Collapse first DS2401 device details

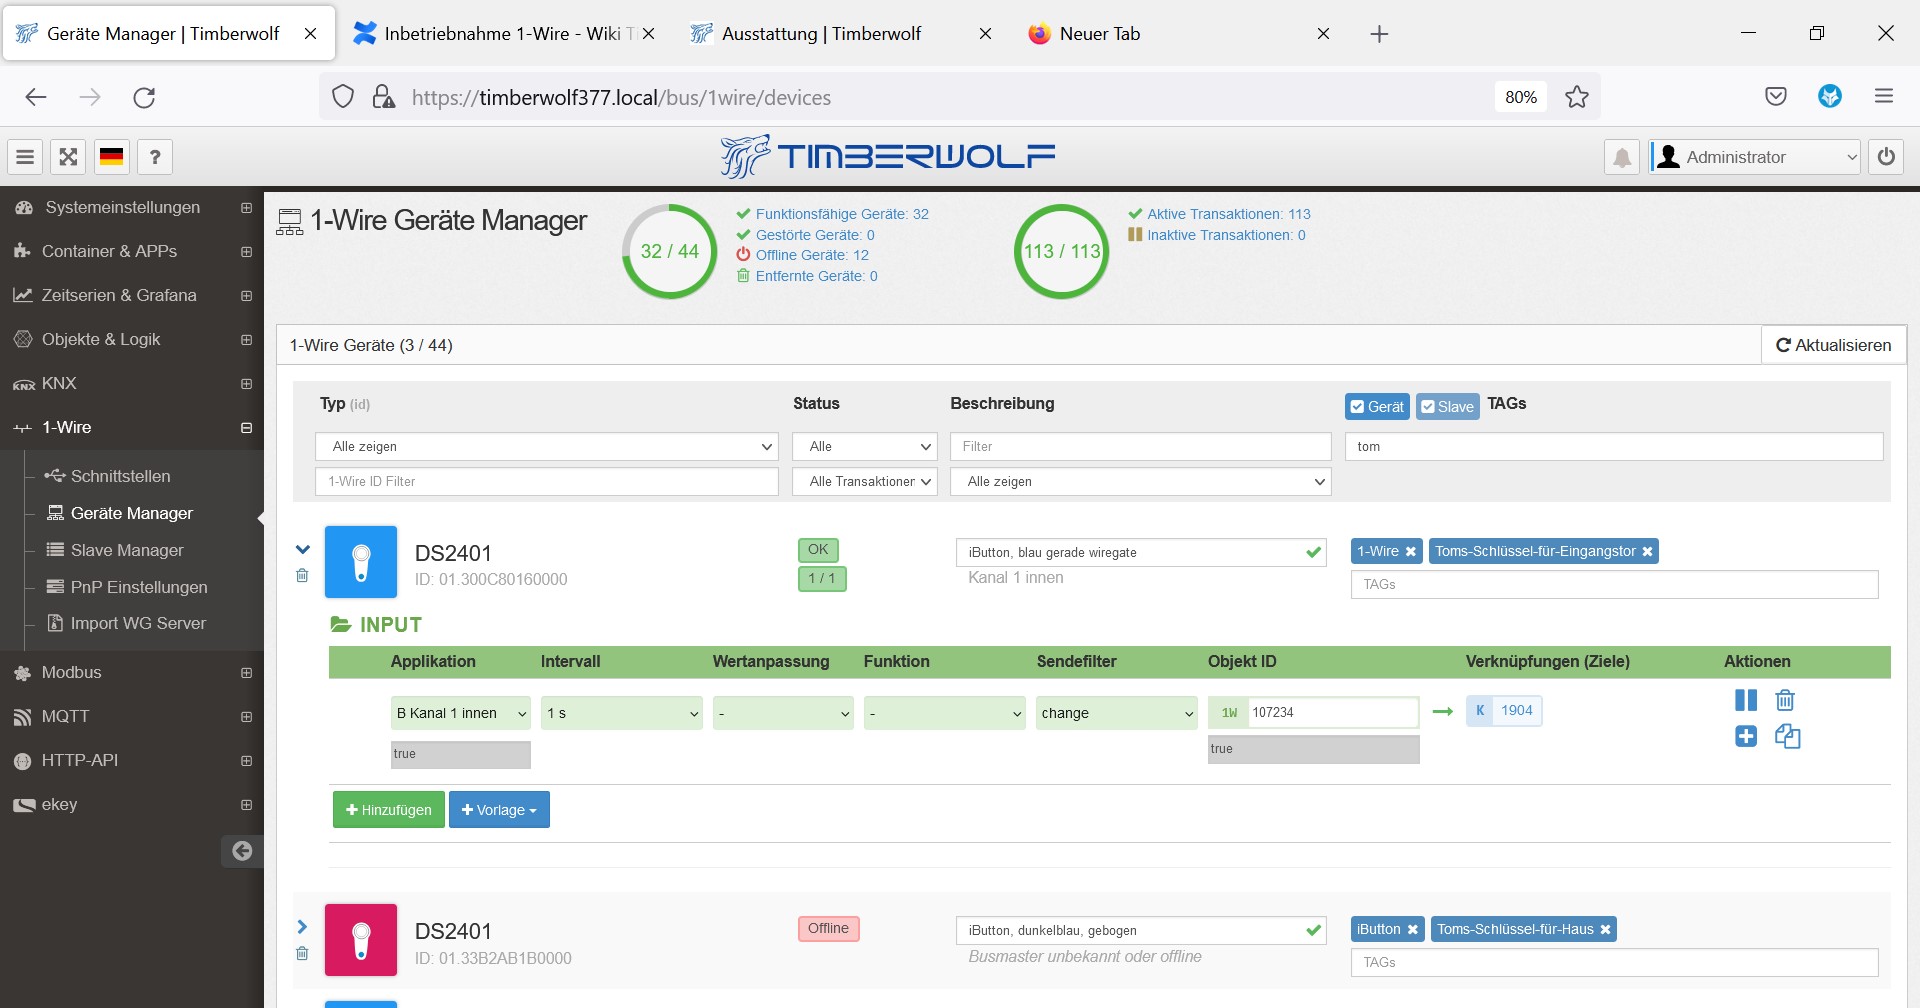tap(303, 549)
